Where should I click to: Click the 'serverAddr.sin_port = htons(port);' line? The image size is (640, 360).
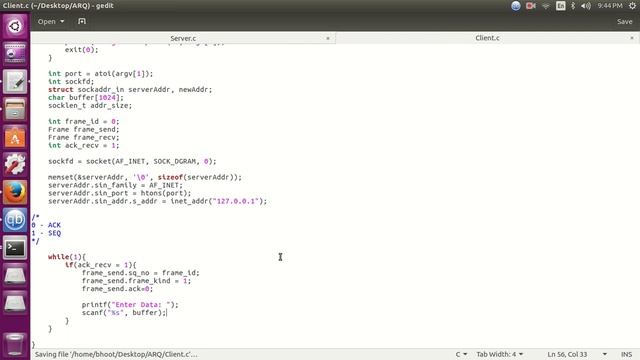click(120, 193)
